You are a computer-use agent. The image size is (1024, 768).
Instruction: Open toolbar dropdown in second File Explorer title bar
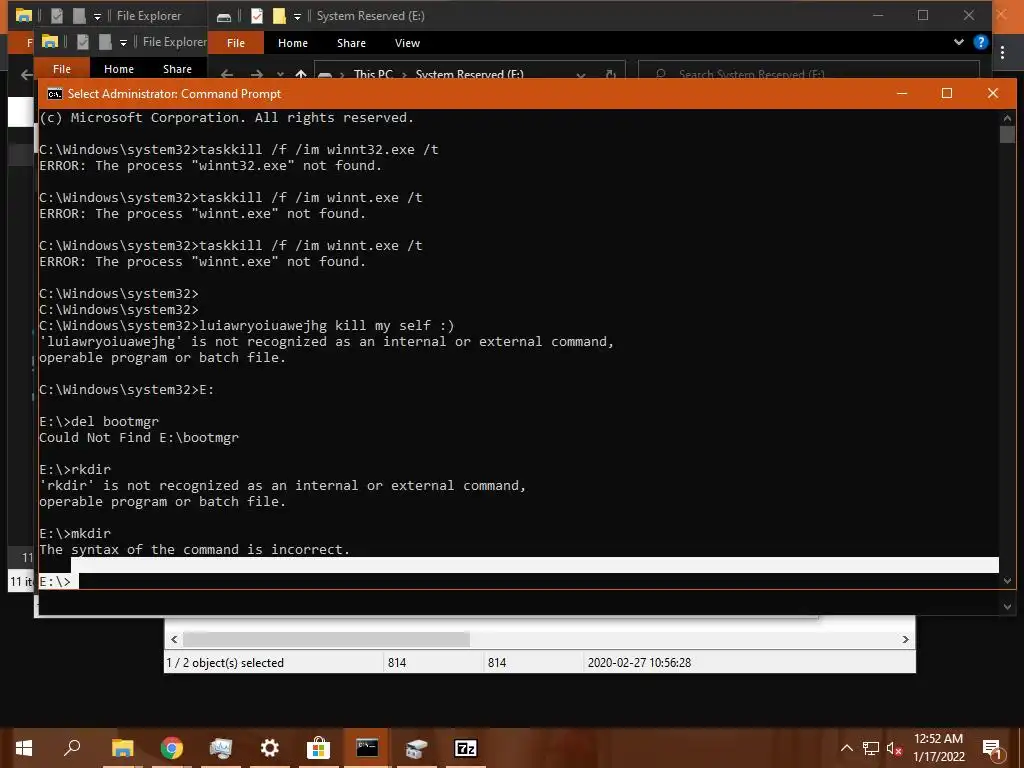123,42
